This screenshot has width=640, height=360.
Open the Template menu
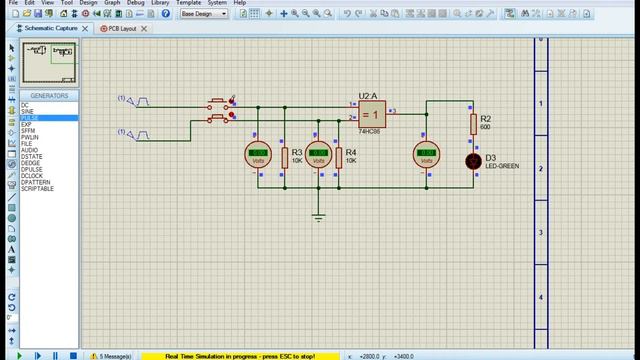click(x=188, y=2)
